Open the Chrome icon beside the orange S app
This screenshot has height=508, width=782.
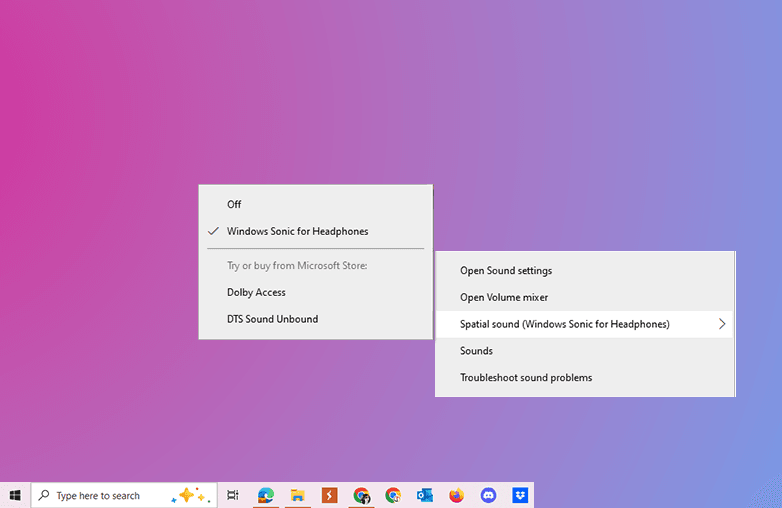tap(362, 496)
